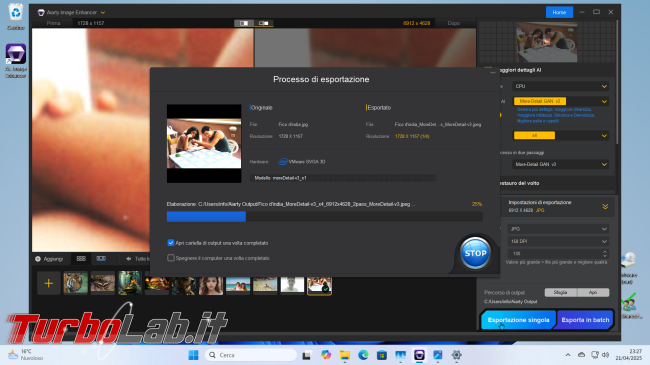Click the Tutte back-arrow icon in the thumbnail toolbar
The width and height of the screenshot is (650, 365).
(x=129, y=259)
